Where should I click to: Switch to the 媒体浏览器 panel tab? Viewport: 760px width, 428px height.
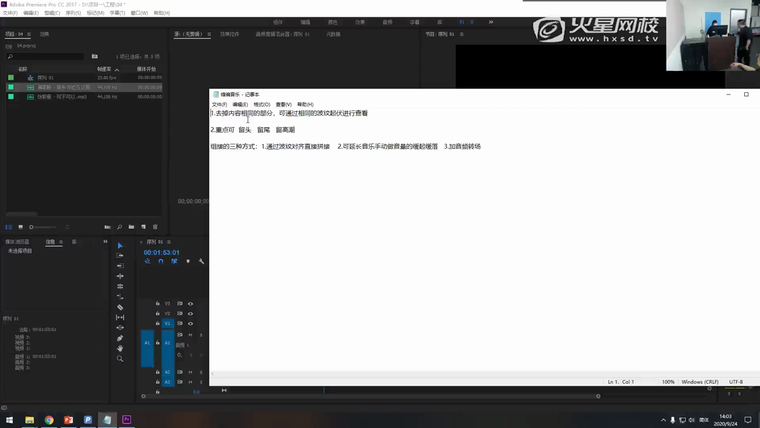pos(17,242)
